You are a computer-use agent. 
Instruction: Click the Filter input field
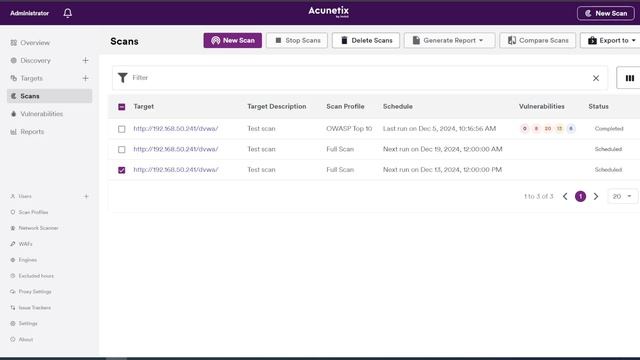(x=359, y=78)
